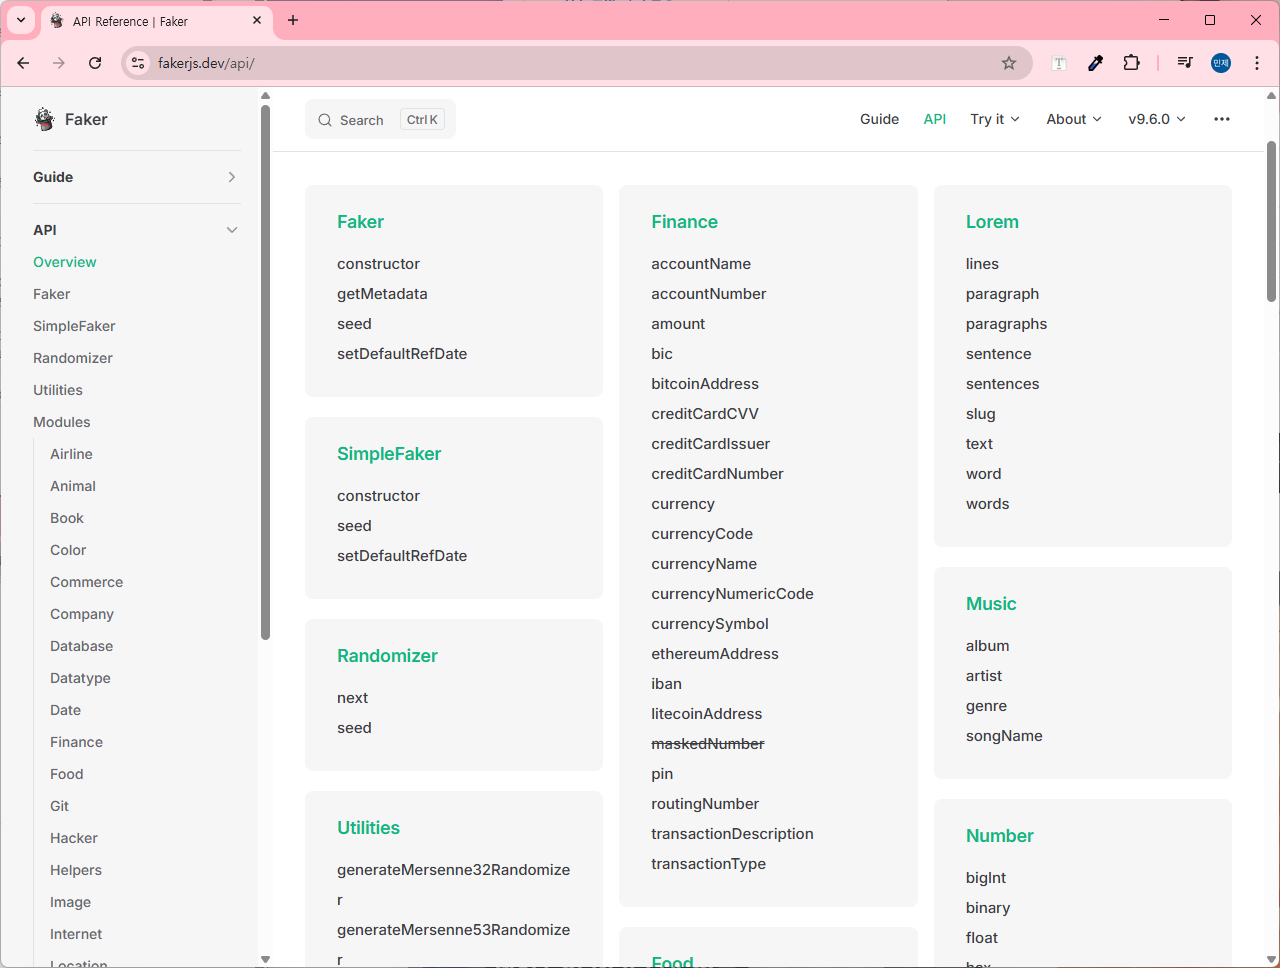Open the Faker card heading
The image size is (1280, 968).
(x=360, y=222)
